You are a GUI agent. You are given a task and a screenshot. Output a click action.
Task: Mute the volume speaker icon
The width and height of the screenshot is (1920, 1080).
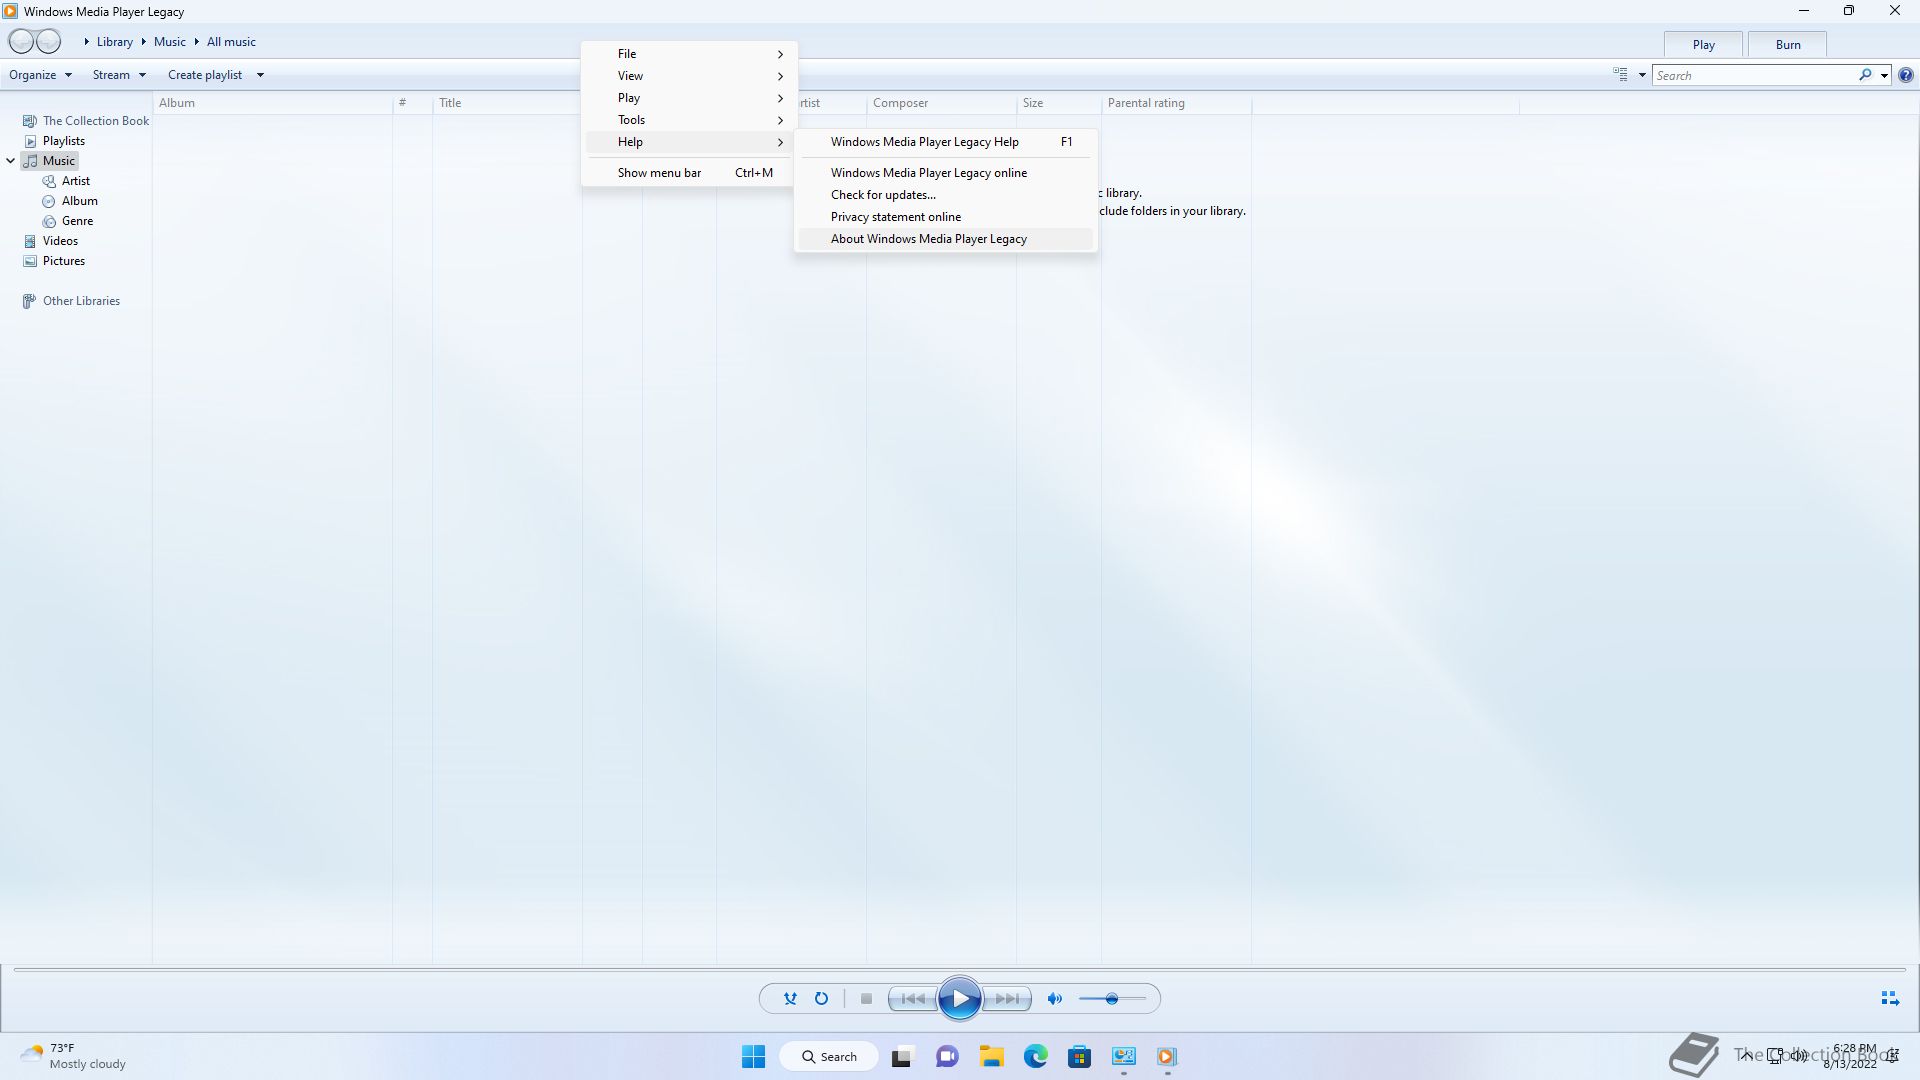pyautogui.click(x=1054, y=998)
